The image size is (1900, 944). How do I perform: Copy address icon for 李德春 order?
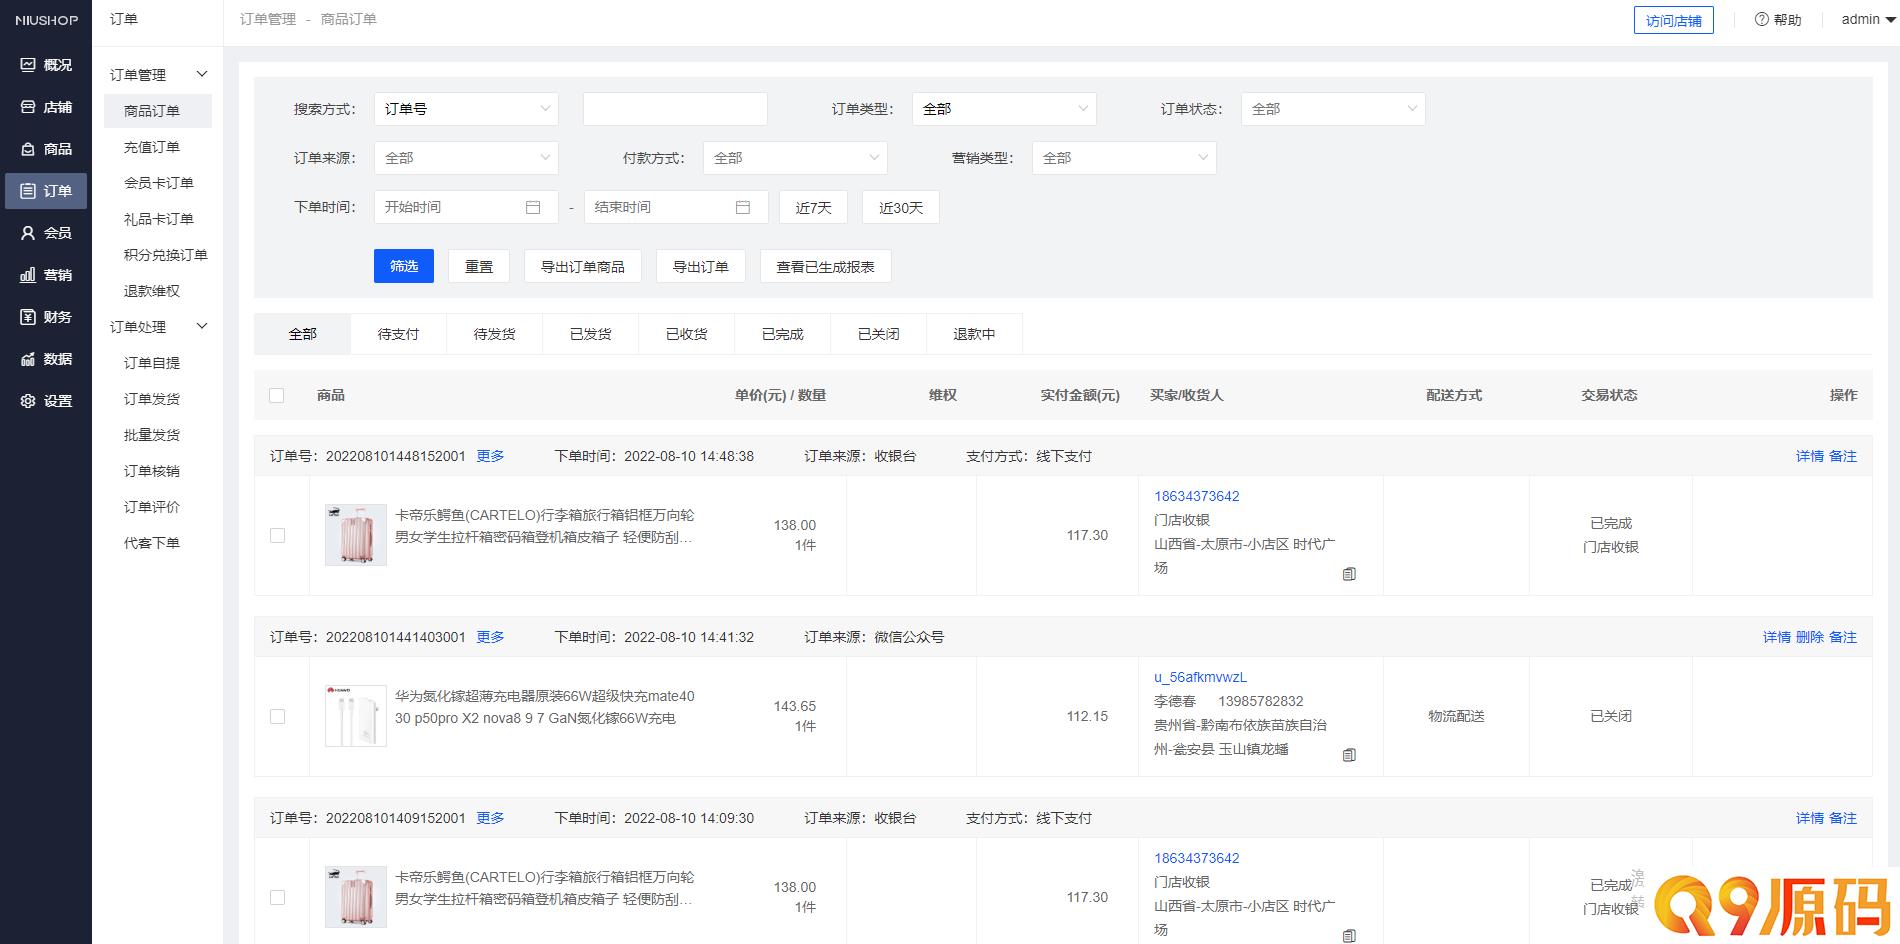[x=1349, y=755]
